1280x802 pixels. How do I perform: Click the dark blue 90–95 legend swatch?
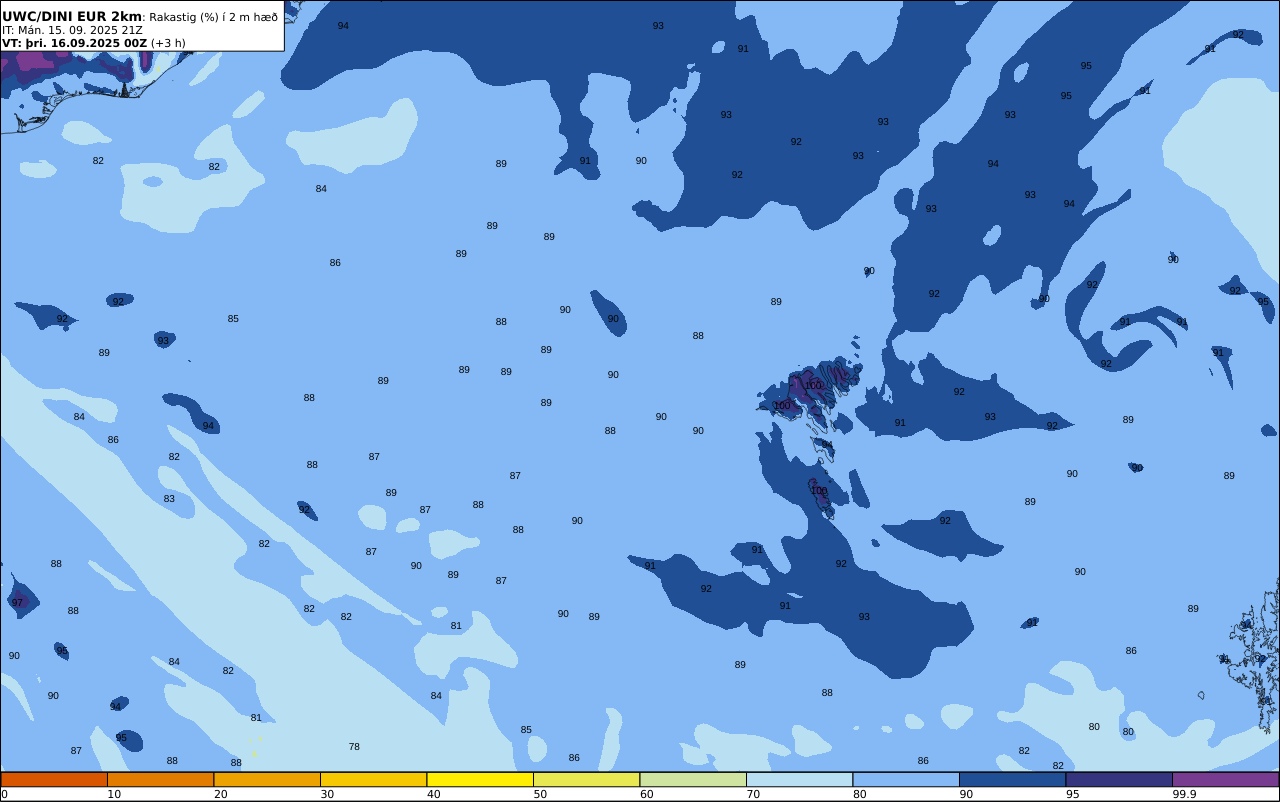(1012, 779)
